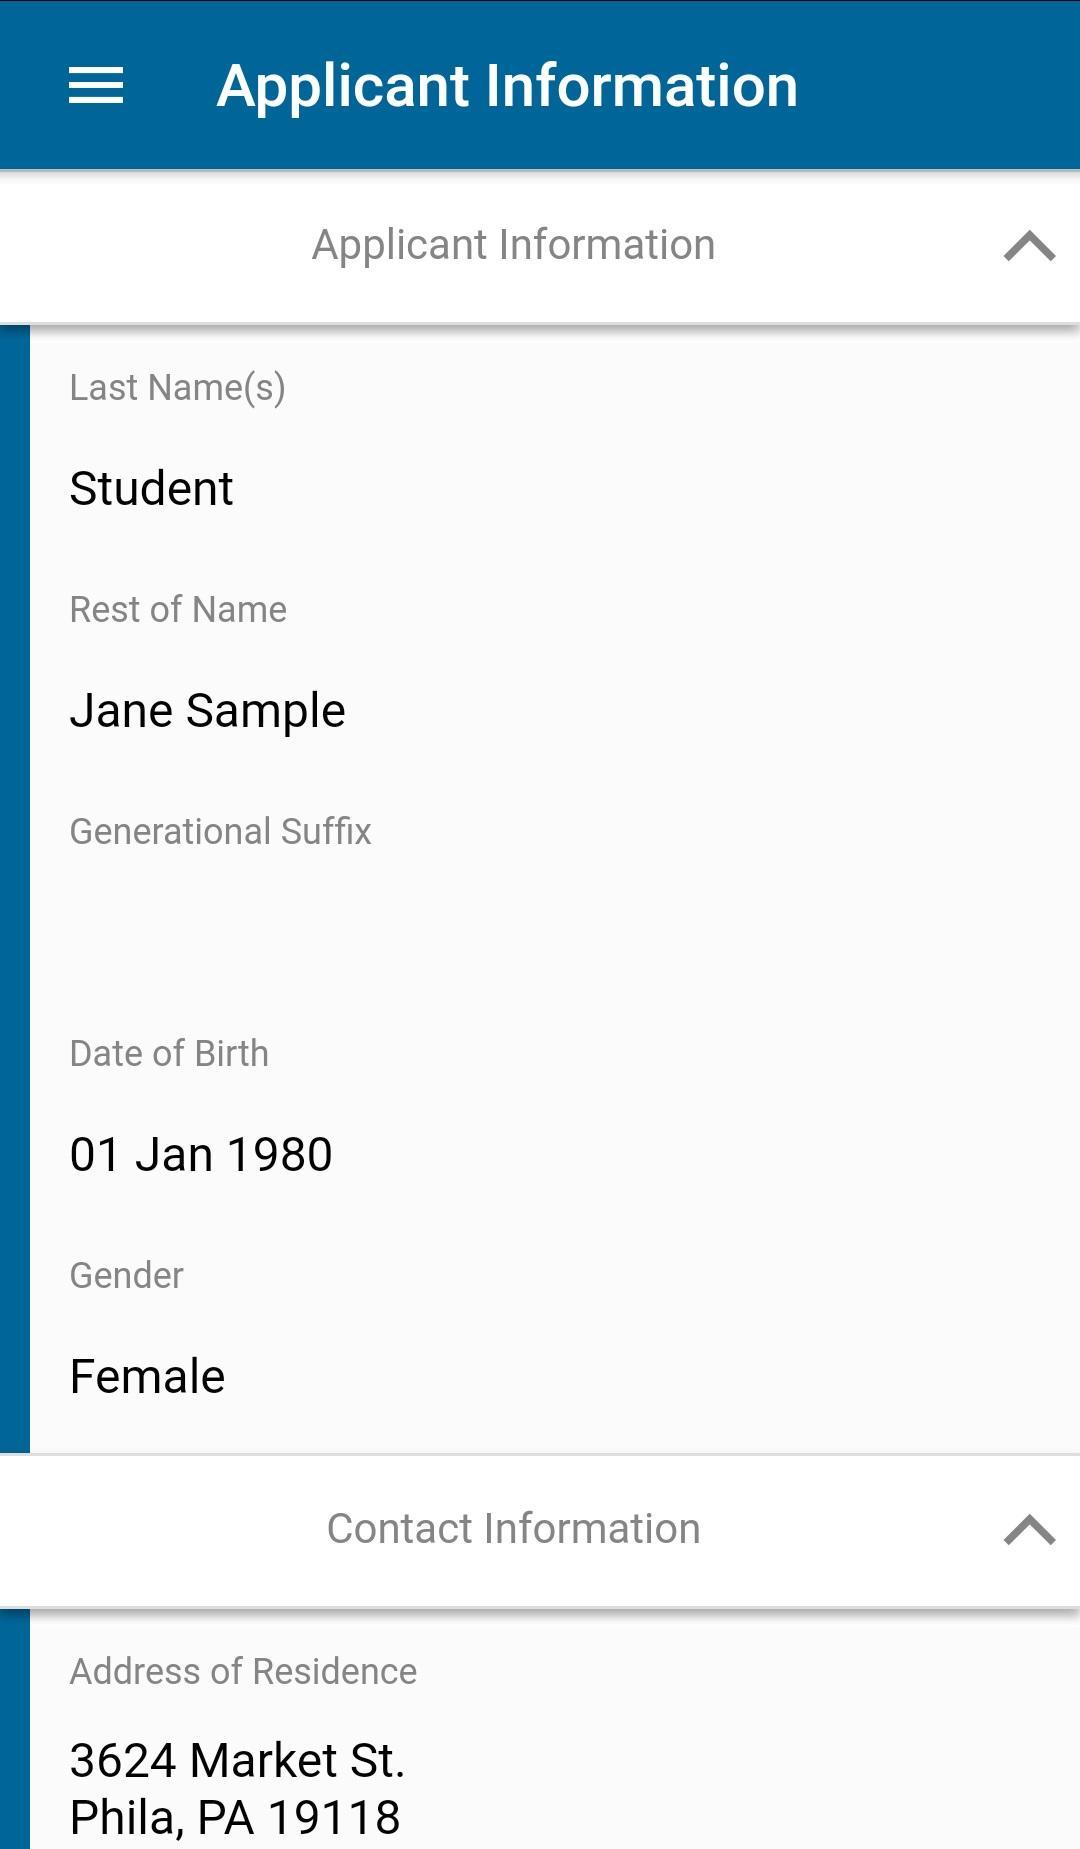This screenshot has width=1080, height=1849.
Task: Click the Generational Suffix label
Action: [220, 832]
